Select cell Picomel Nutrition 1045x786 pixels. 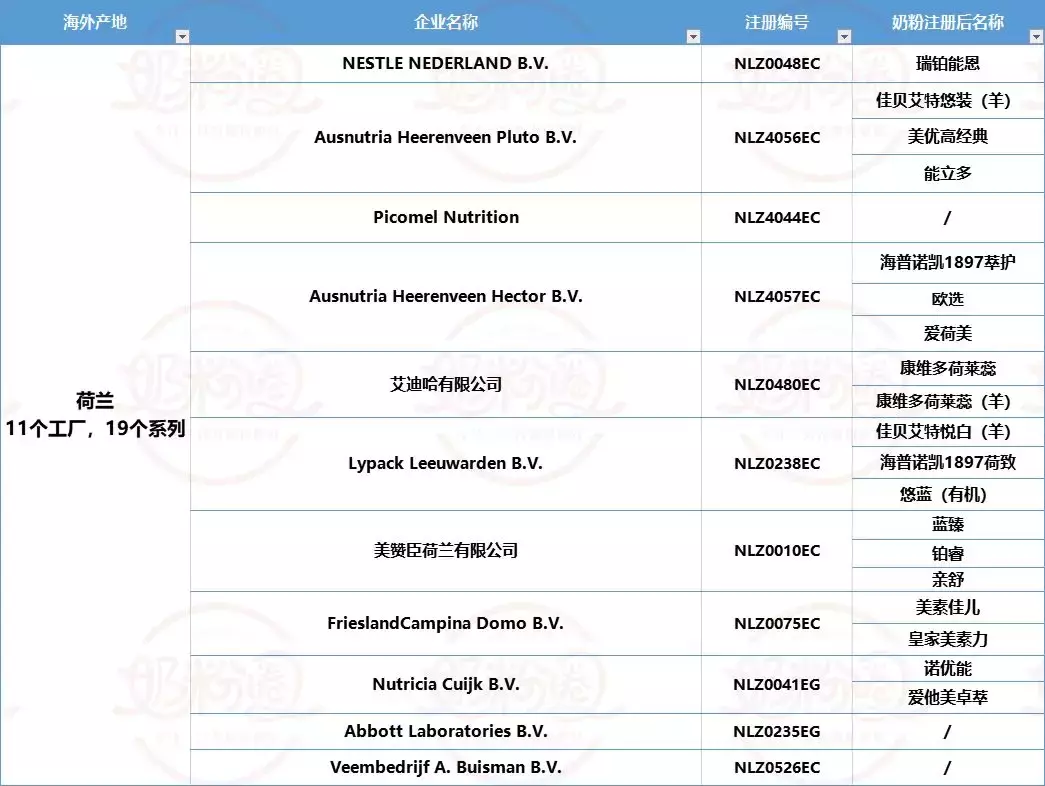tap(445, 217)
